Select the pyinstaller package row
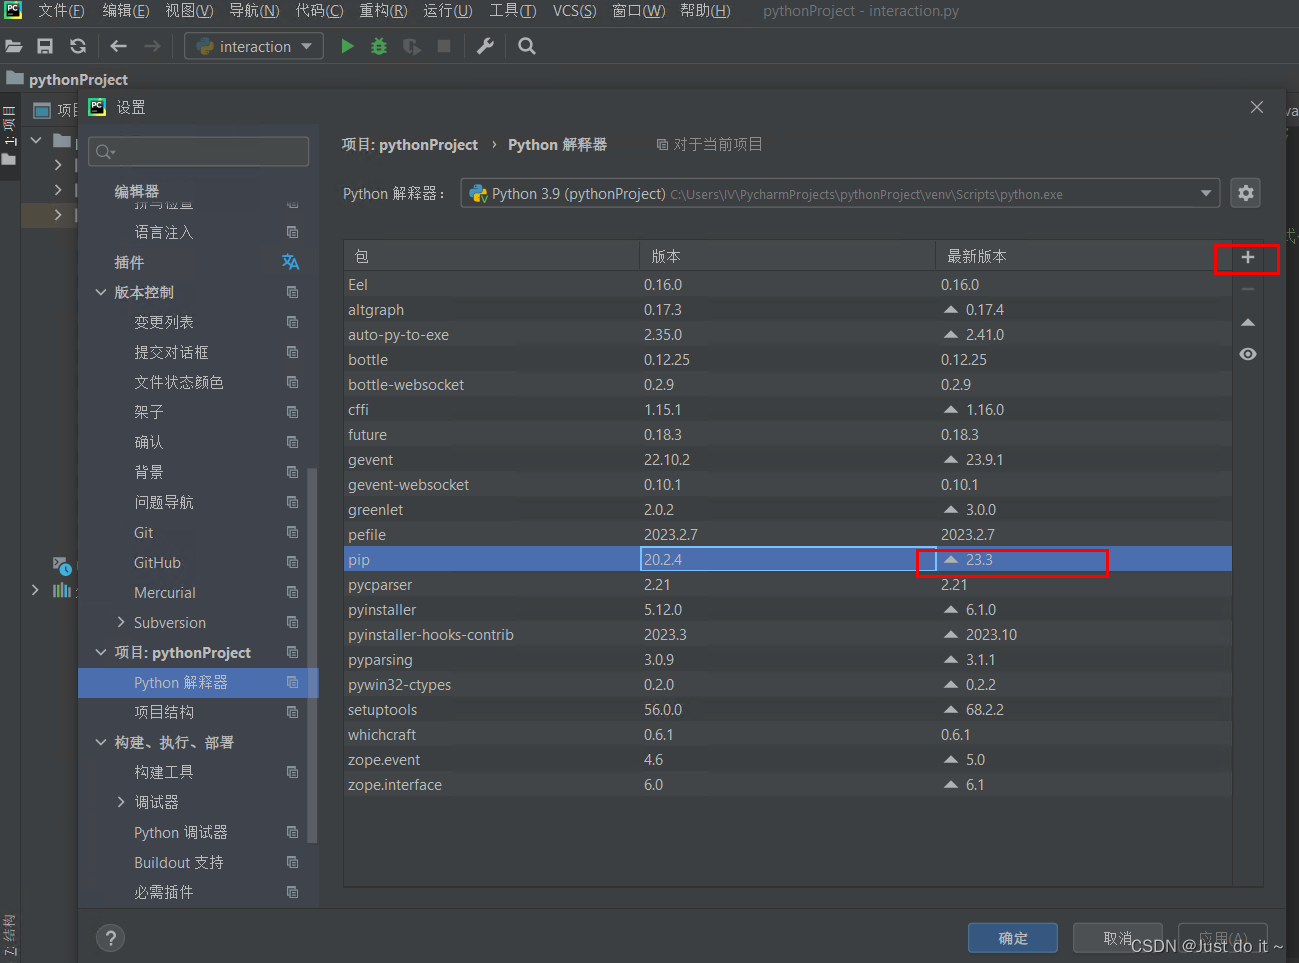 pyautogui.click(x=788, y=610)
